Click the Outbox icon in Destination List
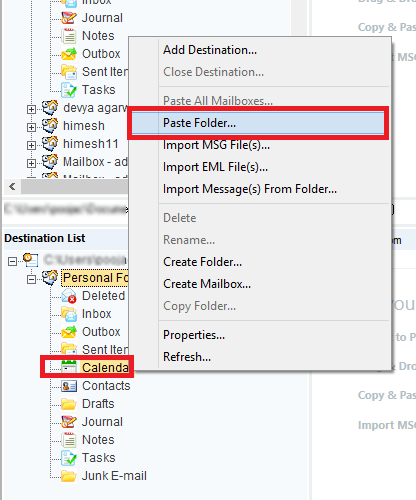This screenshot has width=416, height=500. [x=69, y=332]
